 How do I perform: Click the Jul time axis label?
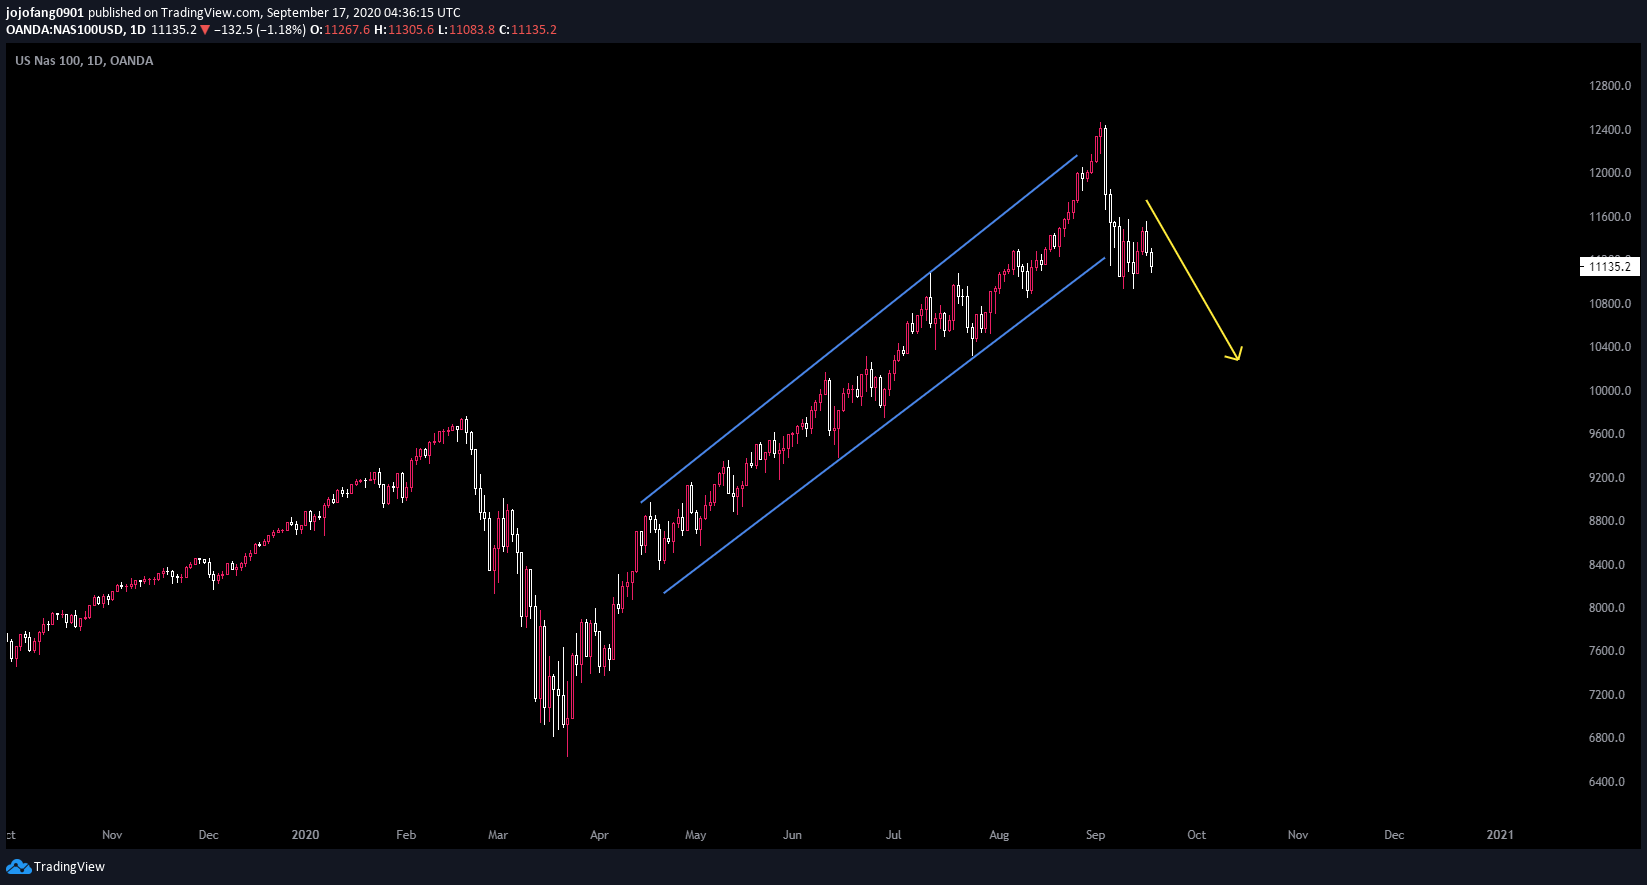(893, 835)
